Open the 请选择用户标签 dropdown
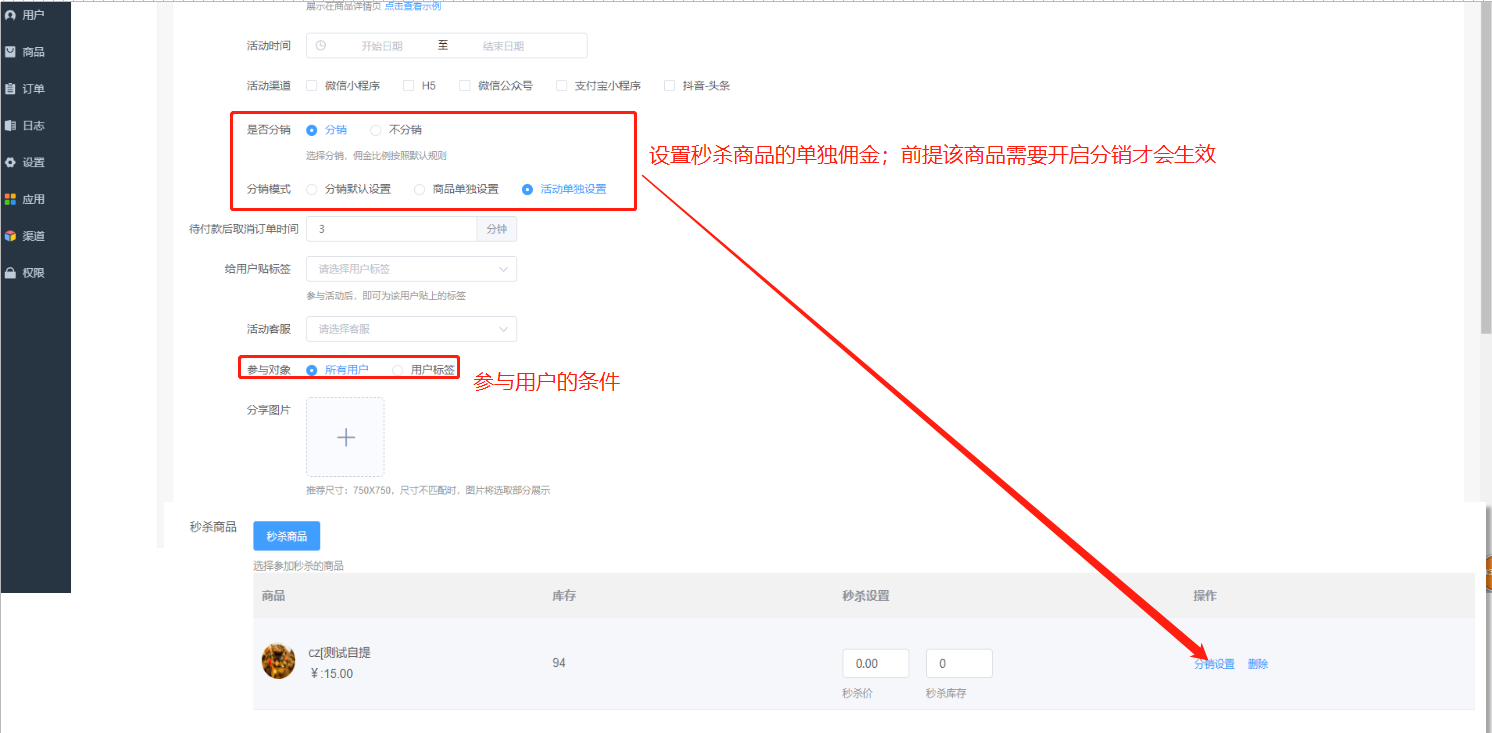 (411, 269)
